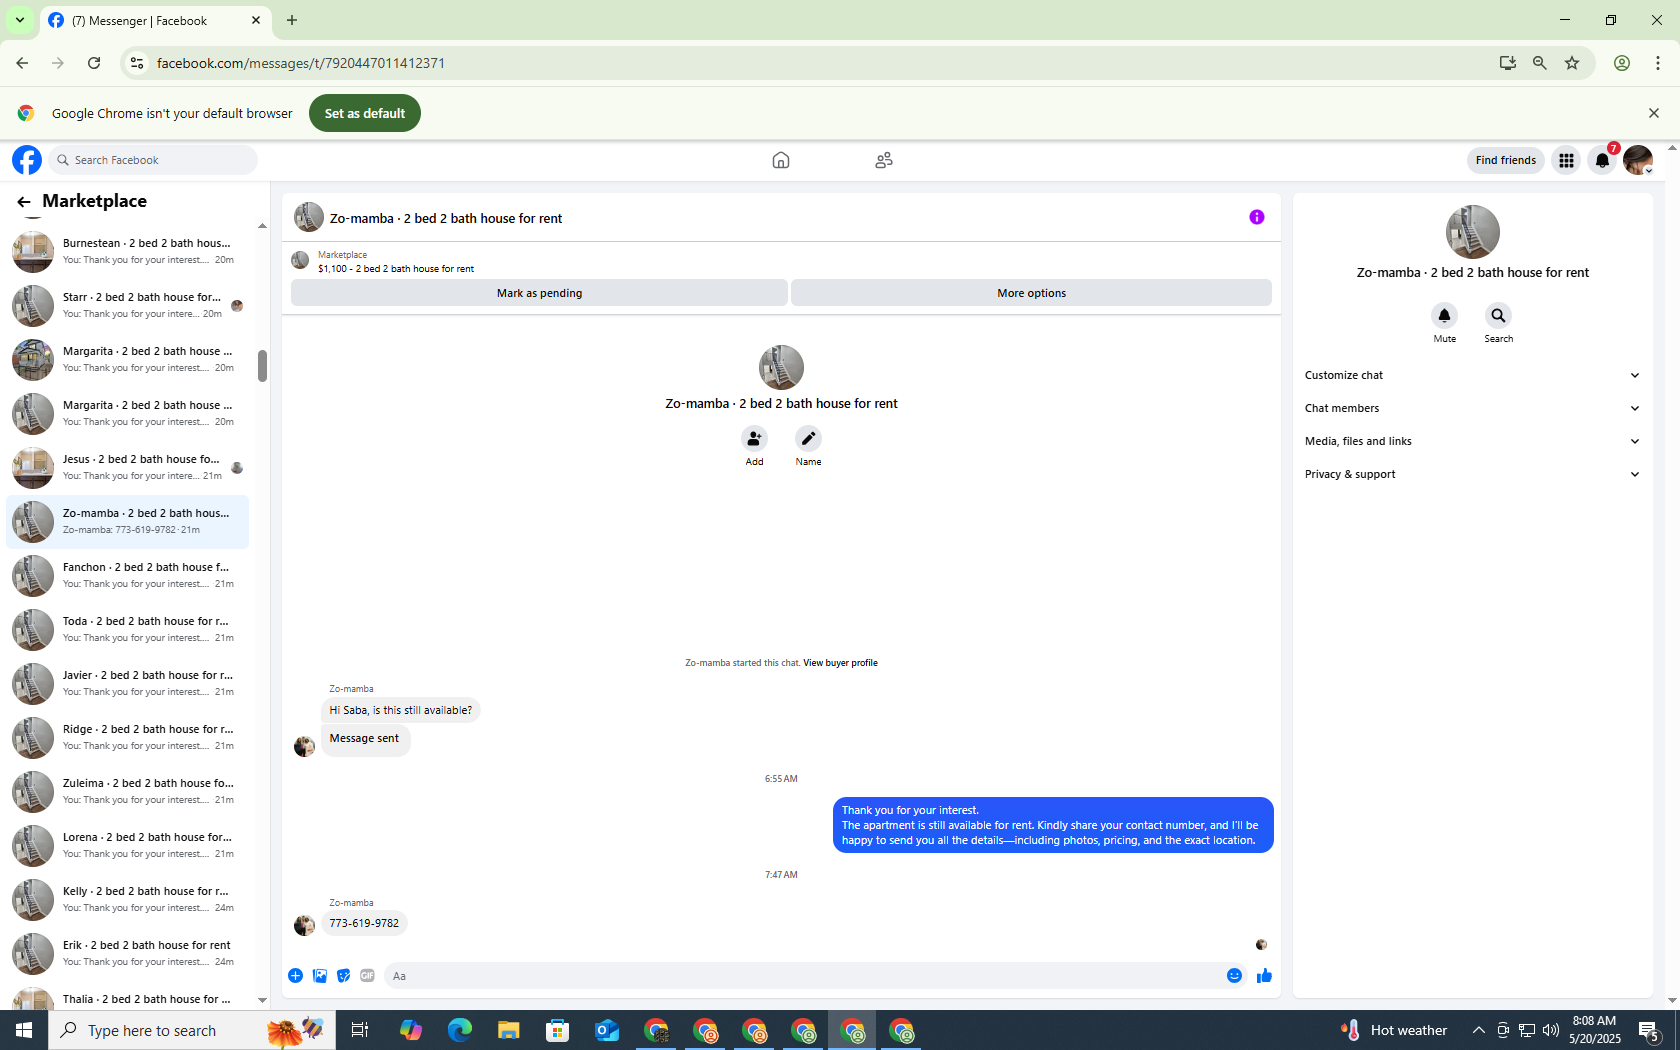Open the Chrome tab search dropdown

pos(20,20)
